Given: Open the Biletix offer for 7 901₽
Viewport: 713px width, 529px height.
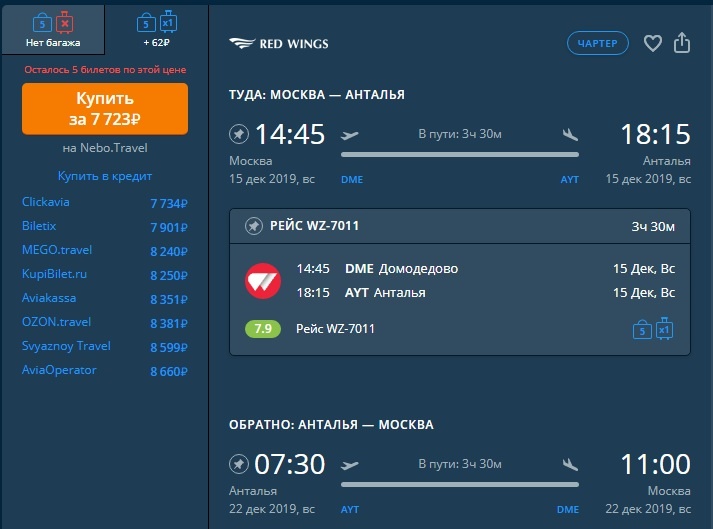Looking at the screenshot, I should pos(105,227).
